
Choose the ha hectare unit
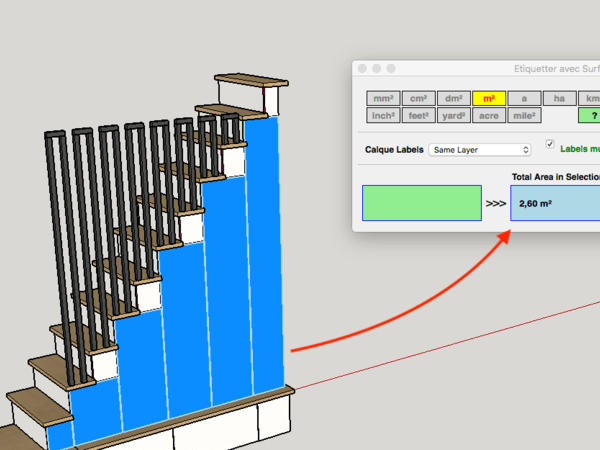(x=558, y=98)
